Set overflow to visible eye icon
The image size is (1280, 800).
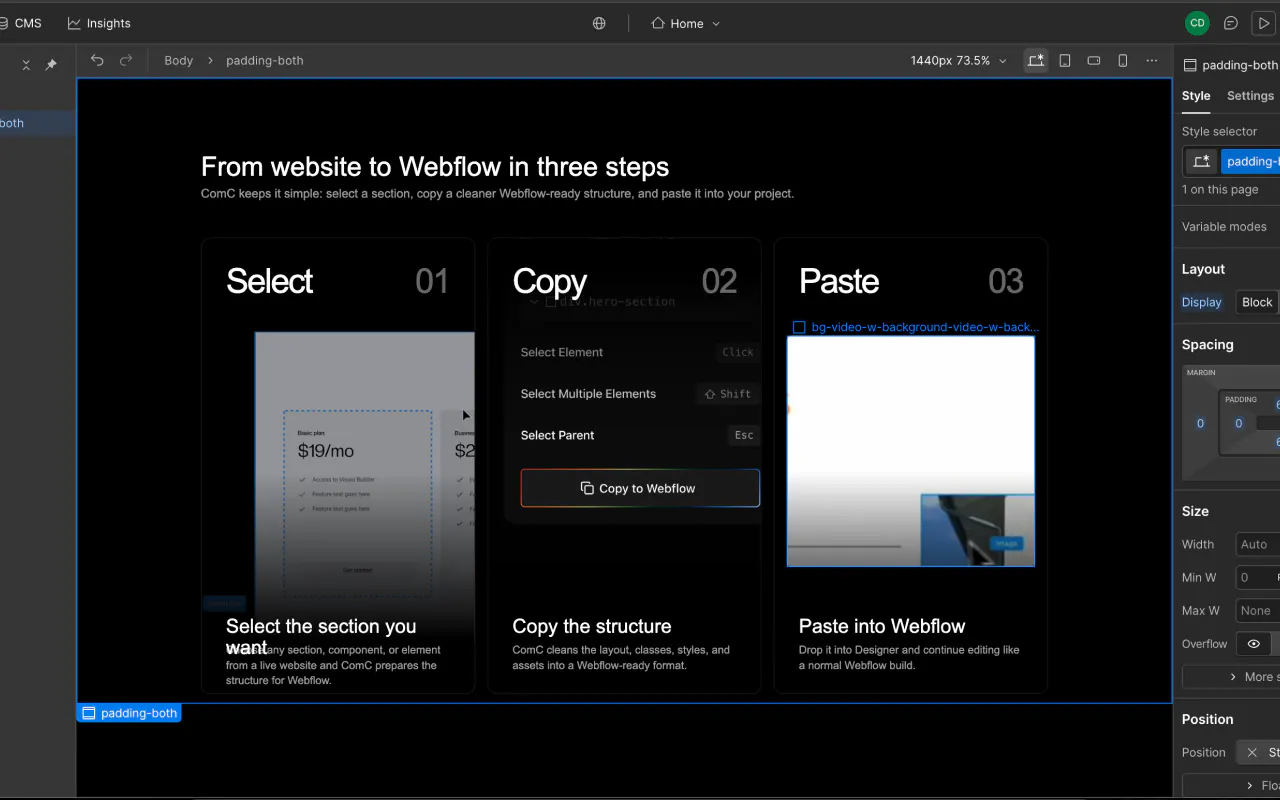1253,644
